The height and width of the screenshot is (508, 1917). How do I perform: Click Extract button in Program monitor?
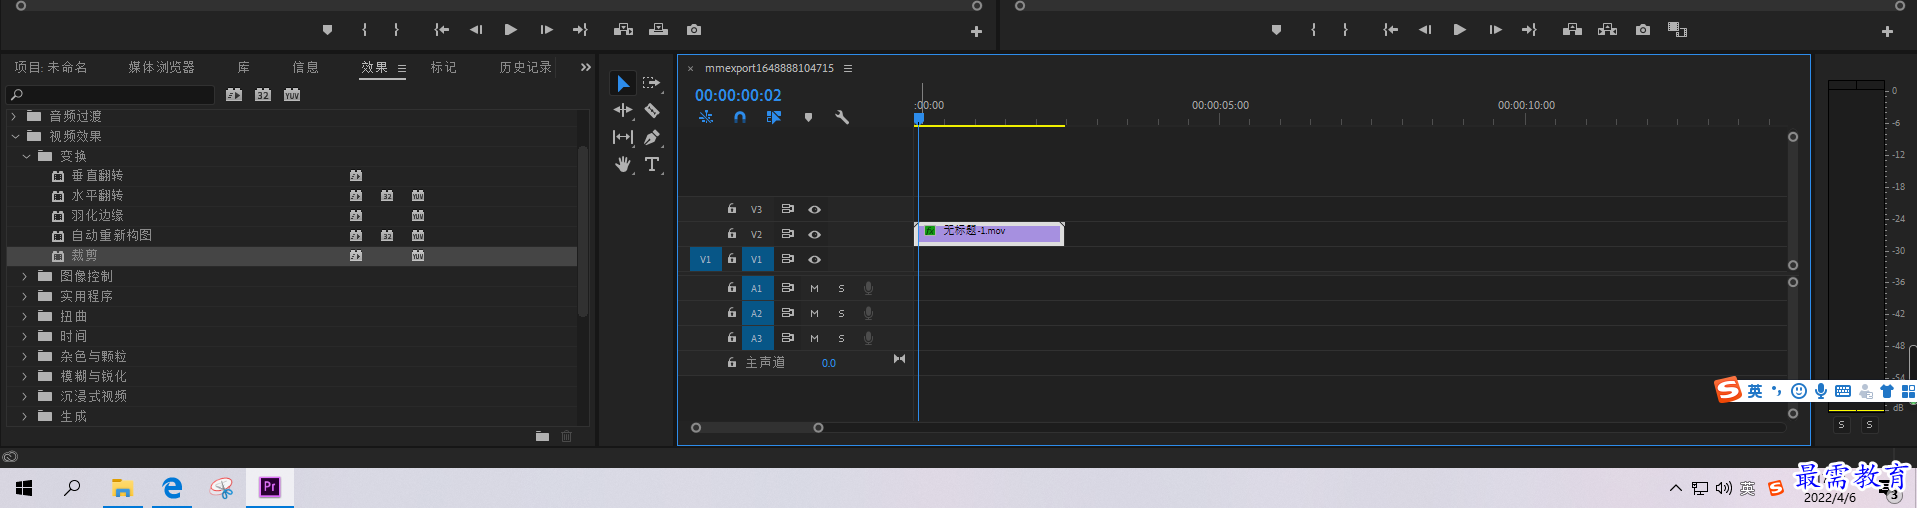click(x=1608, y=30)
